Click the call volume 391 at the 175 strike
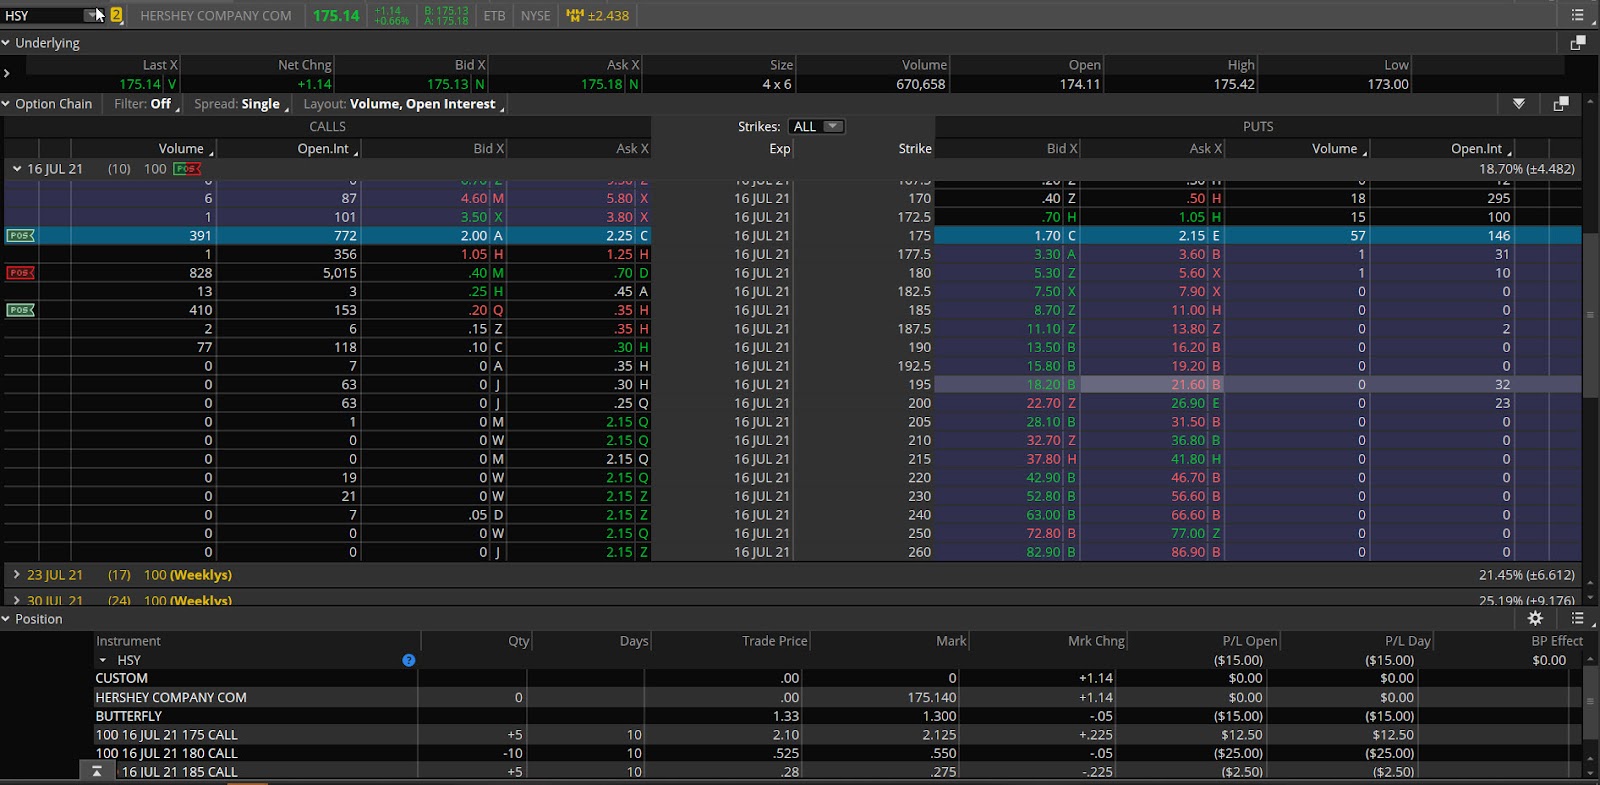Screen dimensions: 1600x785 click(200, 236)
